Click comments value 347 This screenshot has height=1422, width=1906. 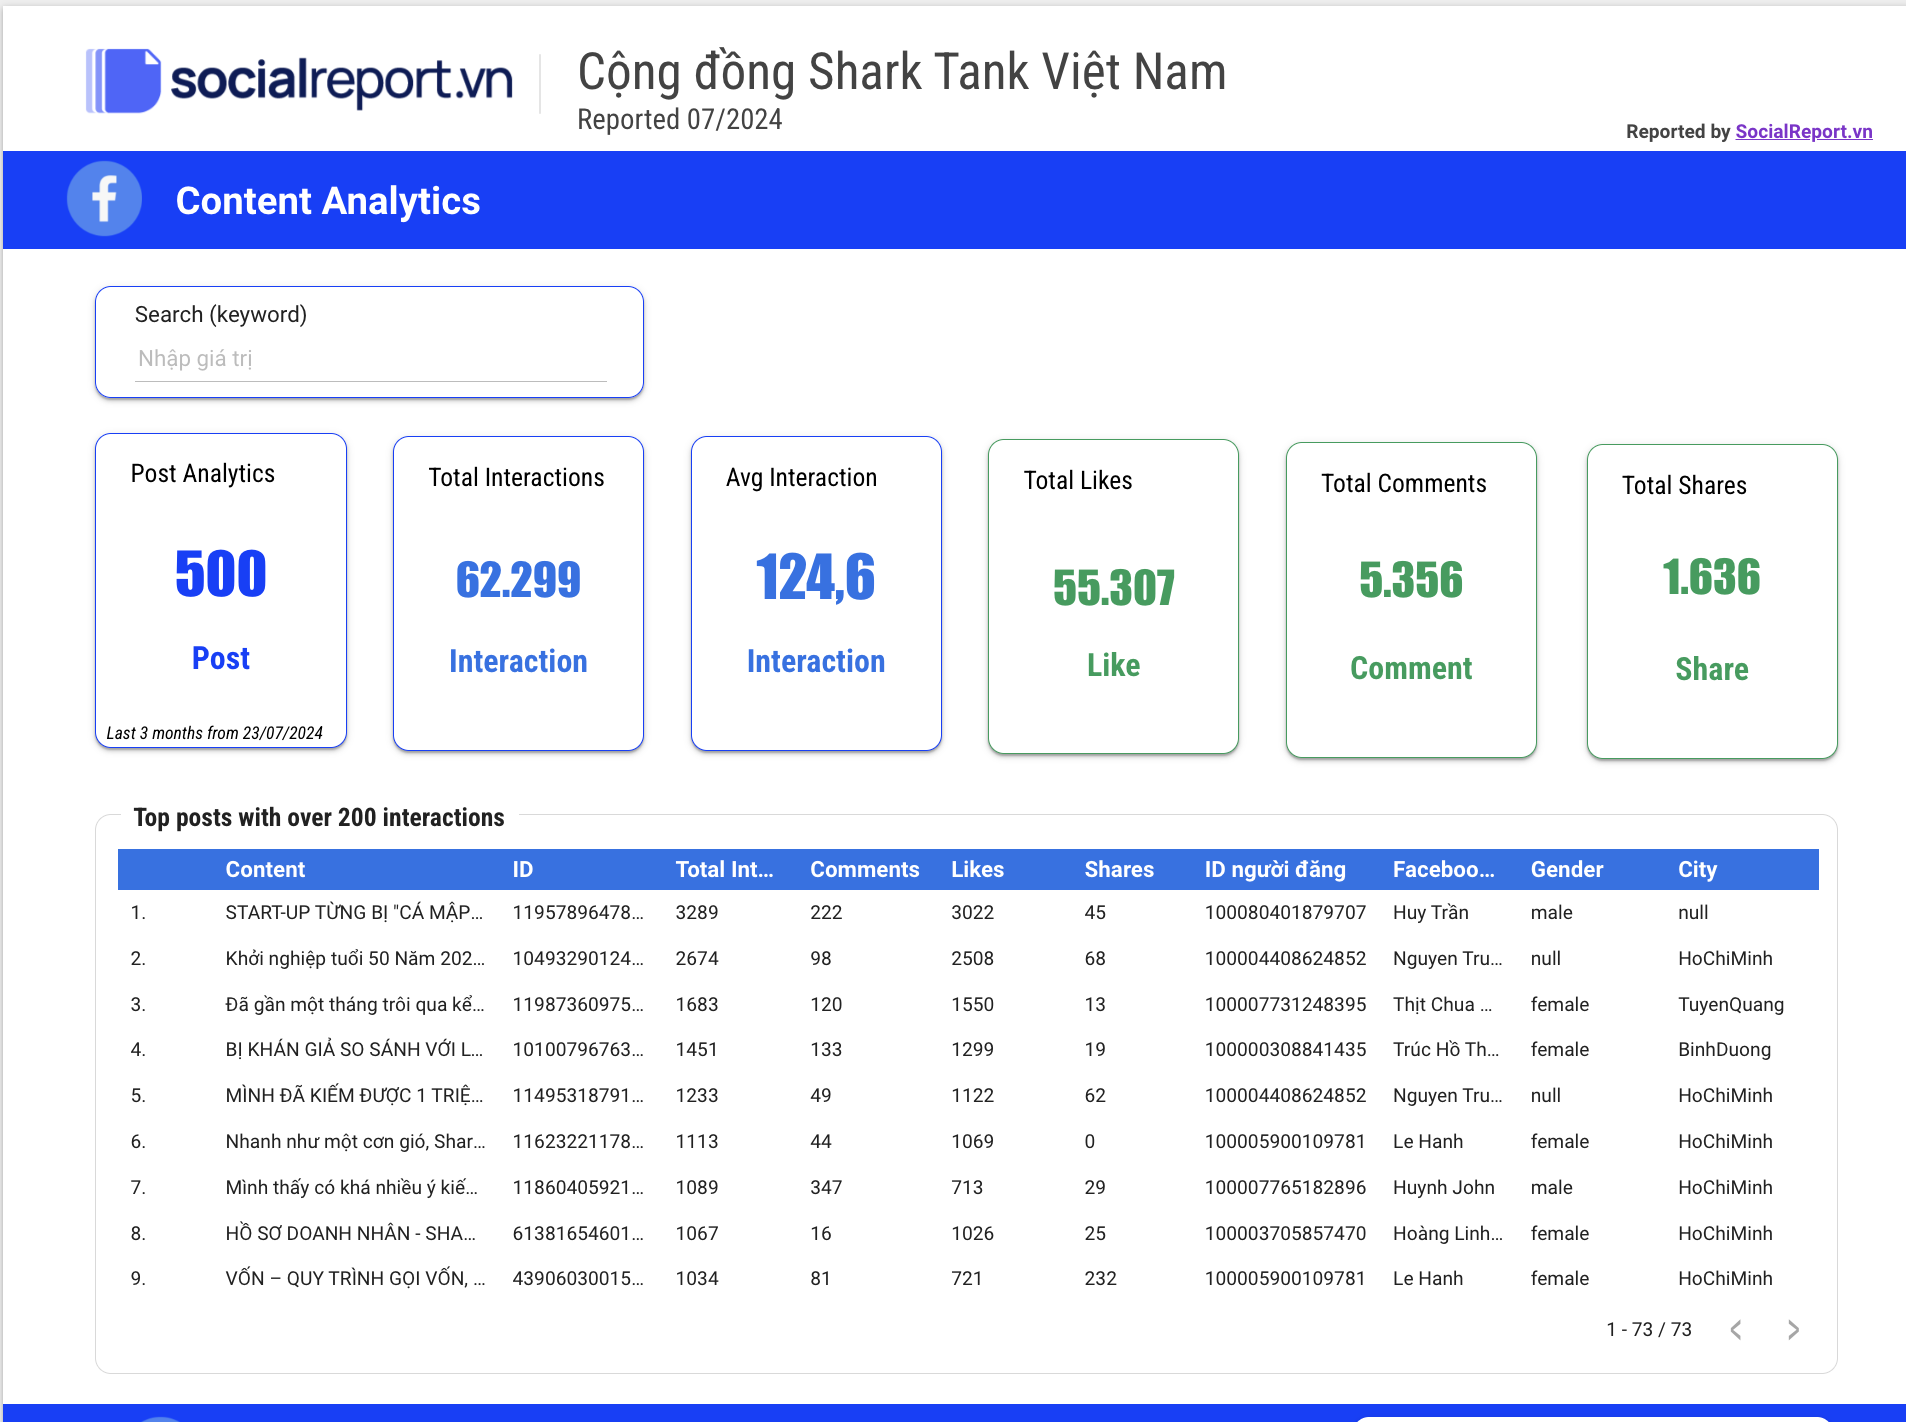click(826, 1187)
